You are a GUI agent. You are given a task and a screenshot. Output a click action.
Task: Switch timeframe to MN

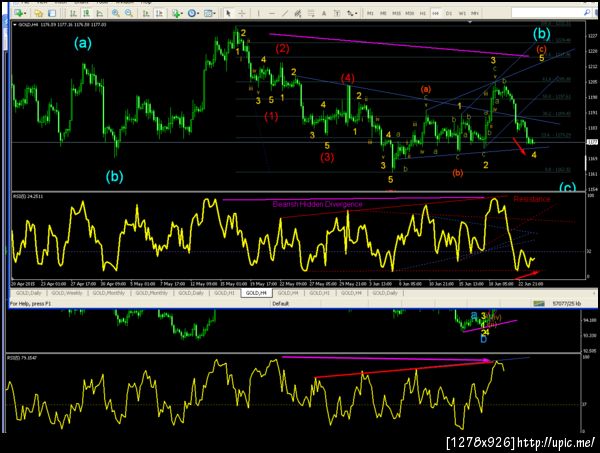(x=475, y=13)
